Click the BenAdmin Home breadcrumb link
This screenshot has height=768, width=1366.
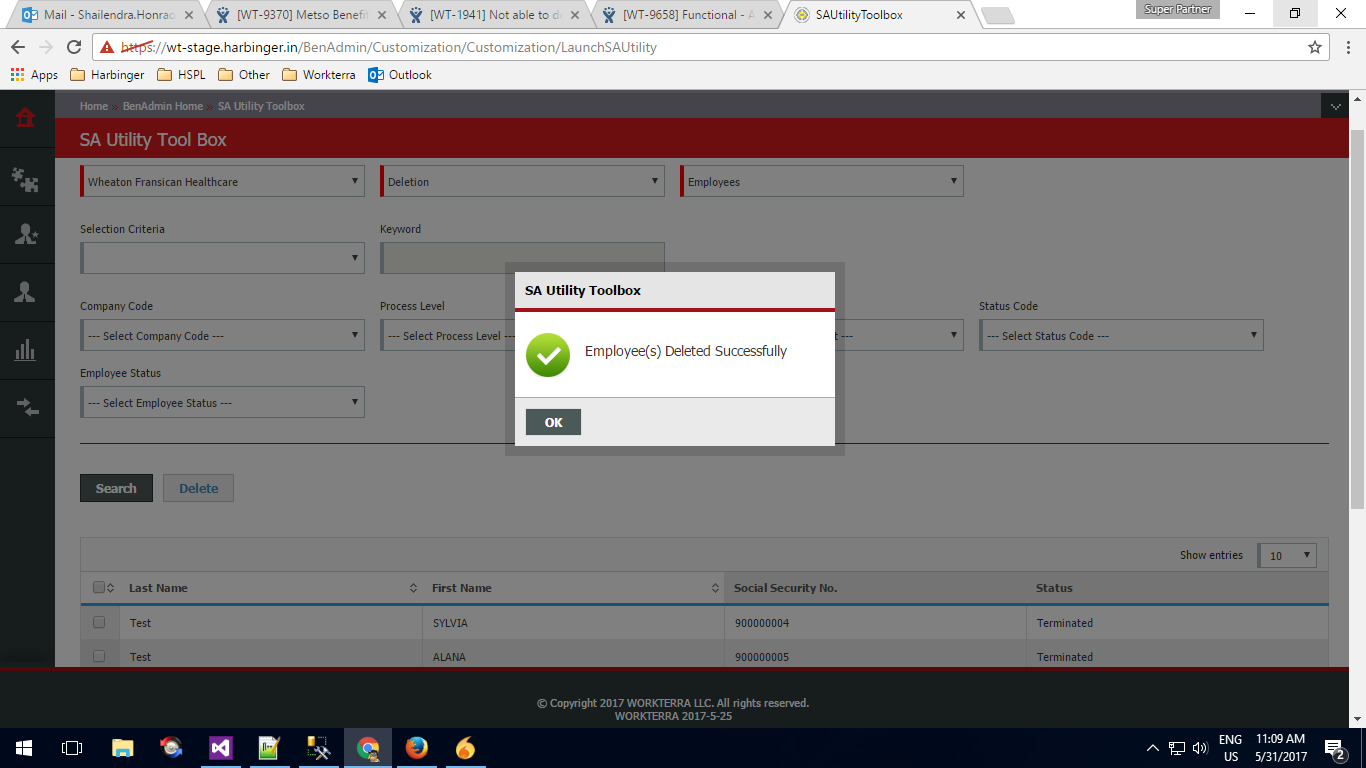point(162,106)
